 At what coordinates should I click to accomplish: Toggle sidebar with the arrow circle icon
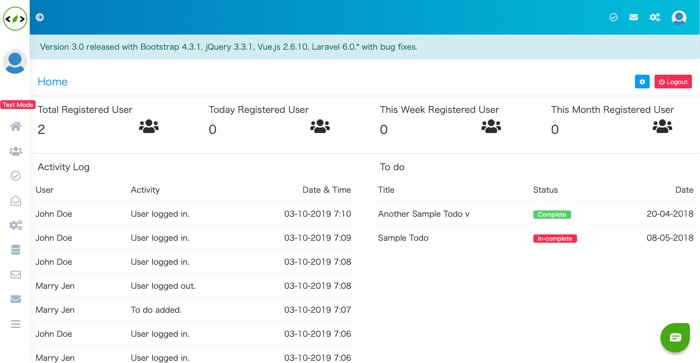coord(40,17)
